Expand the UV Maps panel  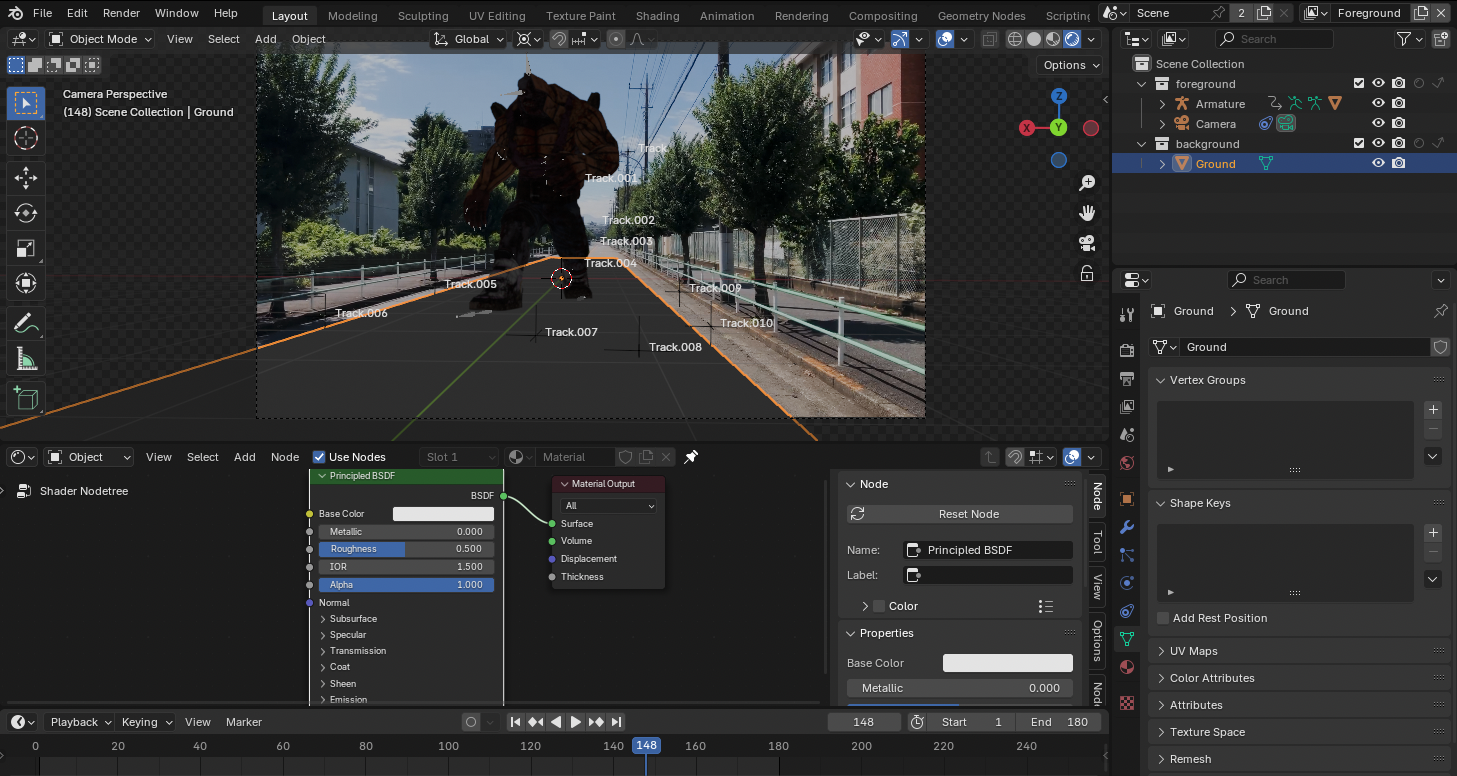(x=1194, y=651)
